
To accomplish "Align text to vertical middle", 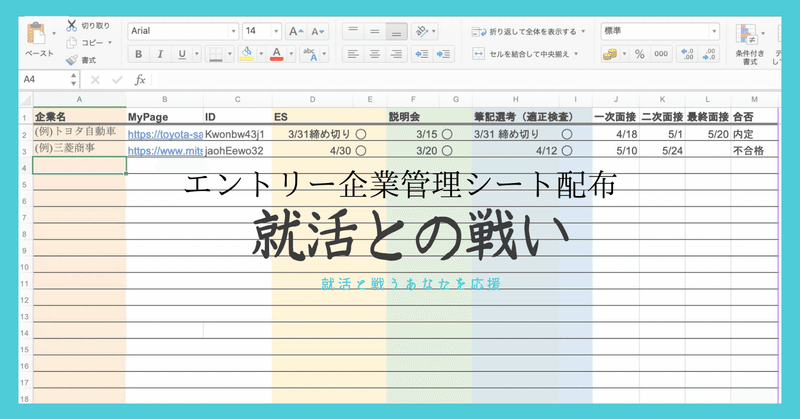I will (374, 32).
